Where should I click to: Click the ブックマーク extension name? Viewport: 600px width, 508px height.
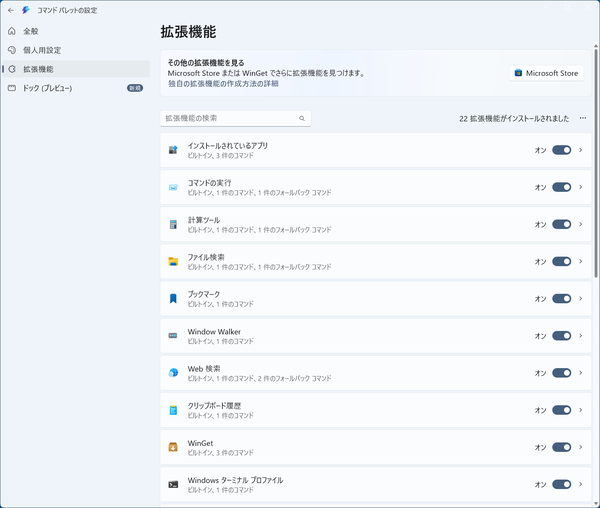204,294
